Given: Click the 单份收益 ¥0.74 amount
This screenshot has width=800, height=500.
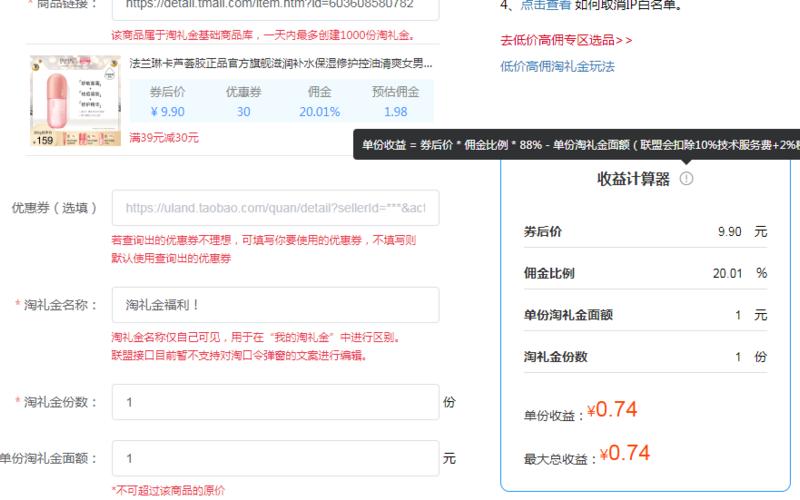Looking at the screenshot, I should pyautogui.click(x=612, y=410).
